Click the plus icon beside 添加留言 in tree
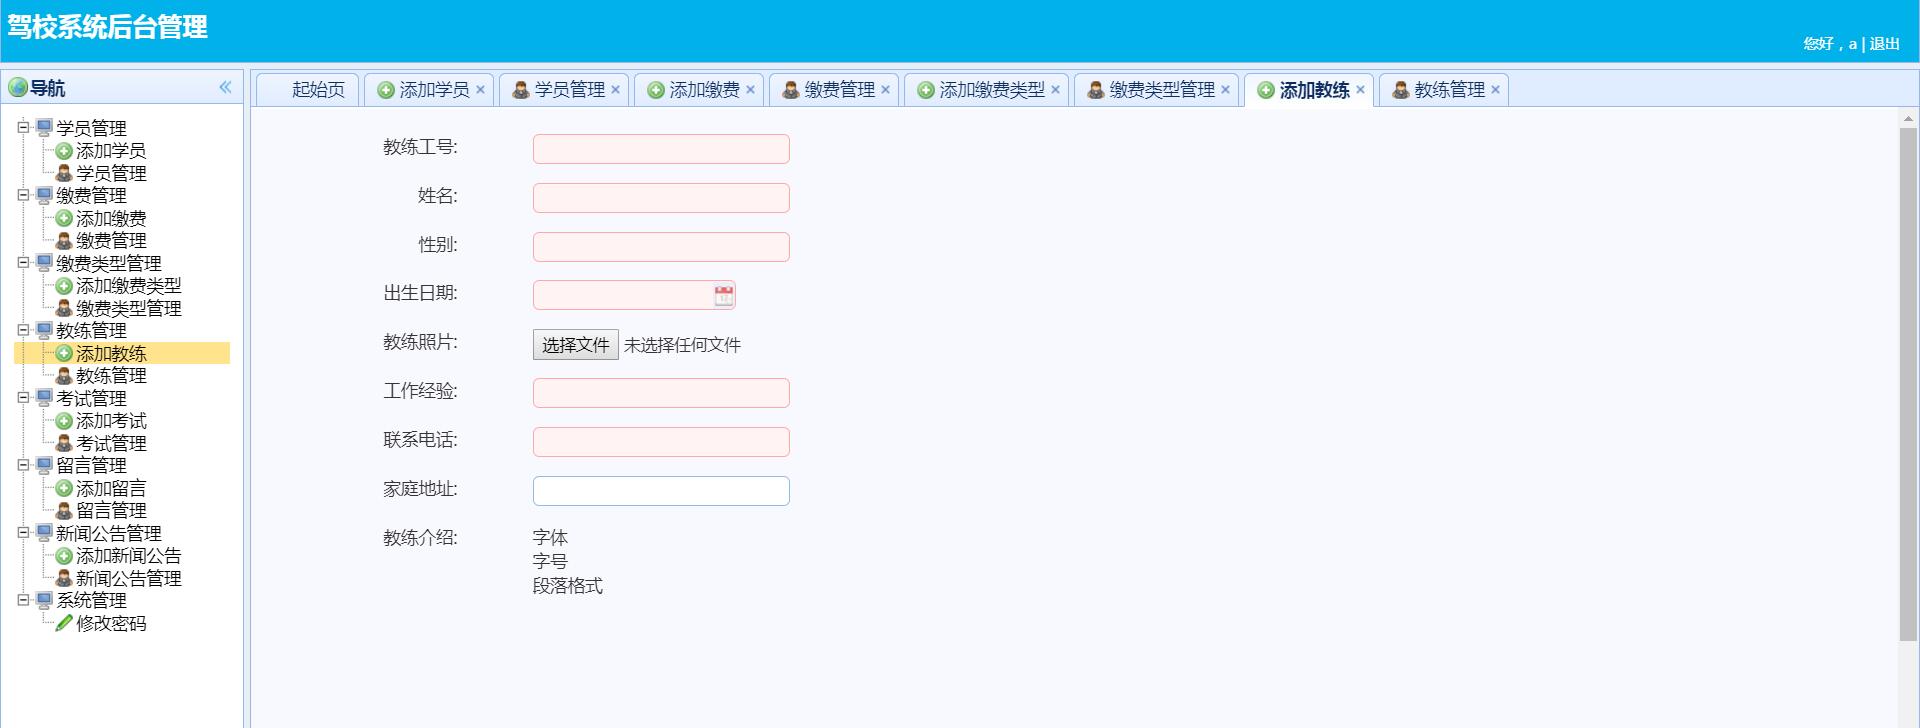The width and height of the screenshot is (1920, 728). coord(64,488)
